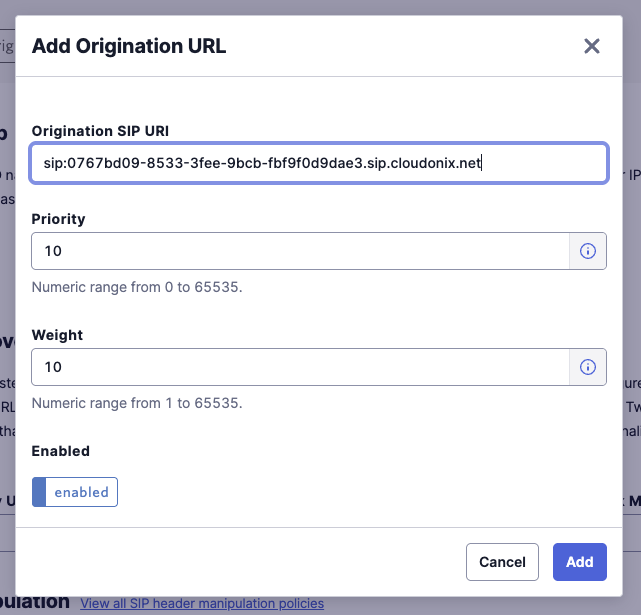Focus the Priority number input
This screenshot has width=641, height=615.
click(300, 251)
